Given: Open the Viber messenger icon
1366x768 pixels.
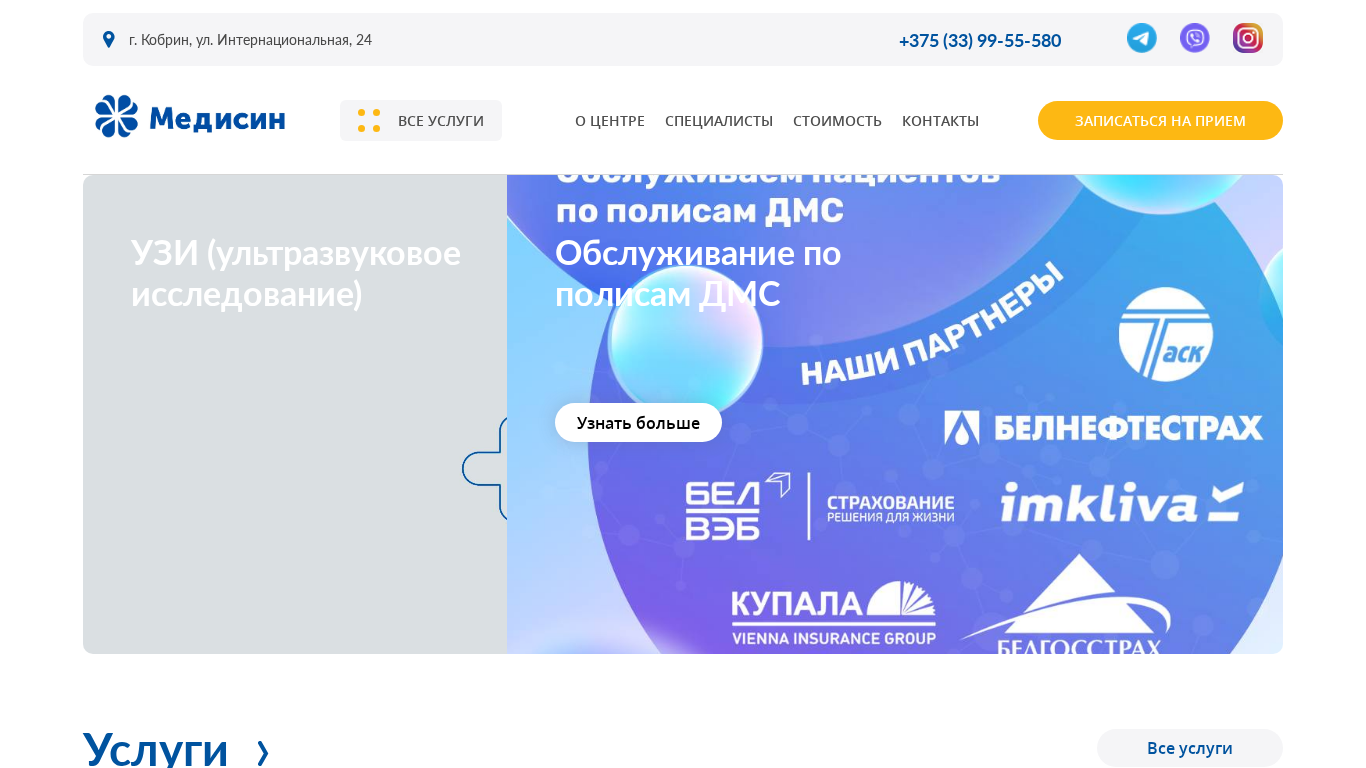Looking at the screenshot, I should coord(1195,38).
